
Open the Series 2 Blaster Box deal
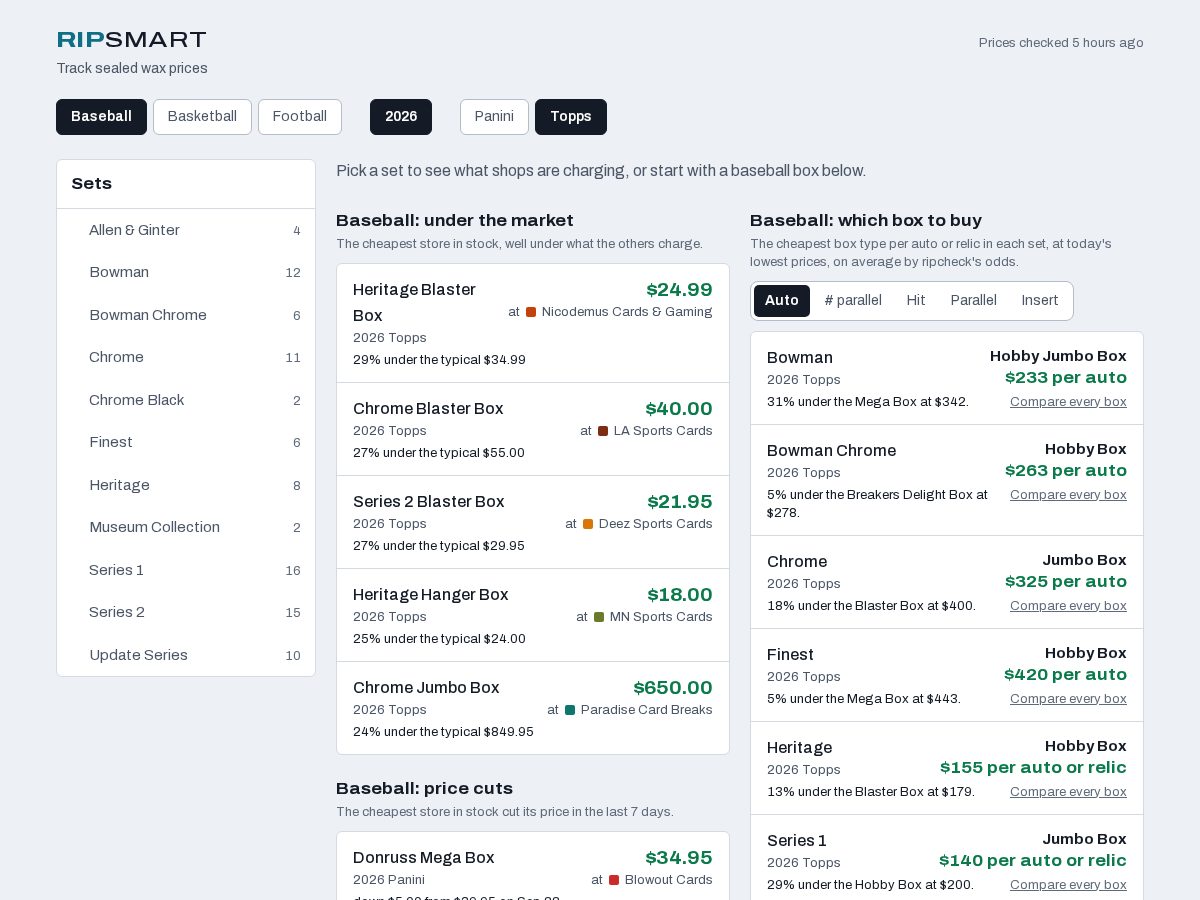533,522
